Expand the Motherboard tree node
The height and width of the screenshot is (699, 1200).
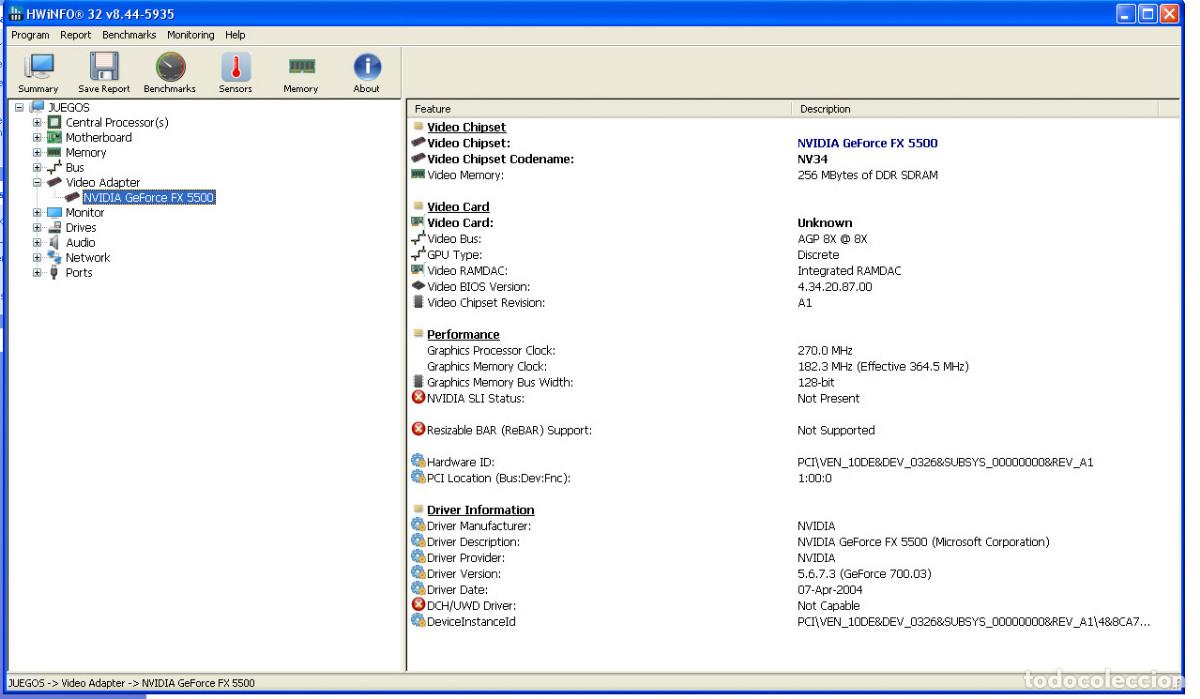coord(37,137)
